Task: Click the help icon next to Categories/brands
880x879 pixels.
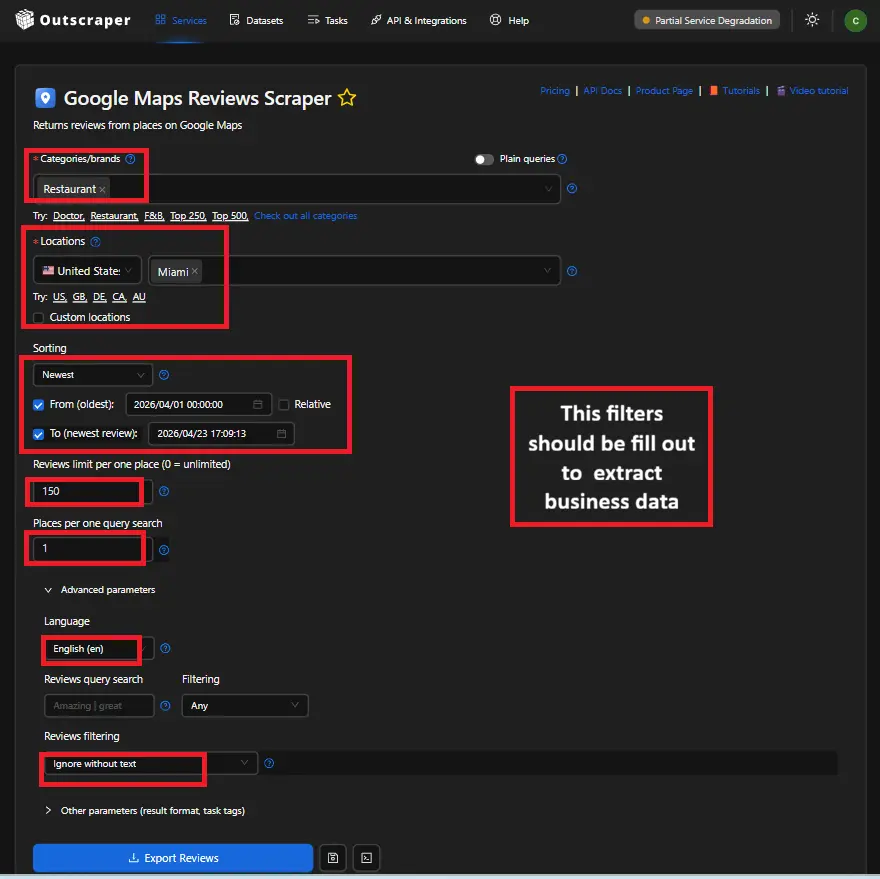Action: click(130, 159)
